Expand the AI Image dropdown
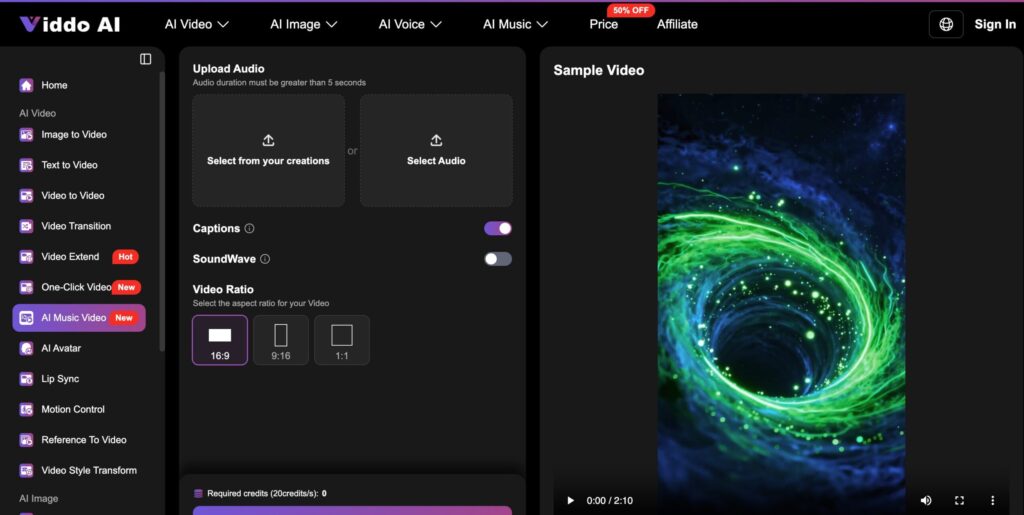 click(304, 24)
